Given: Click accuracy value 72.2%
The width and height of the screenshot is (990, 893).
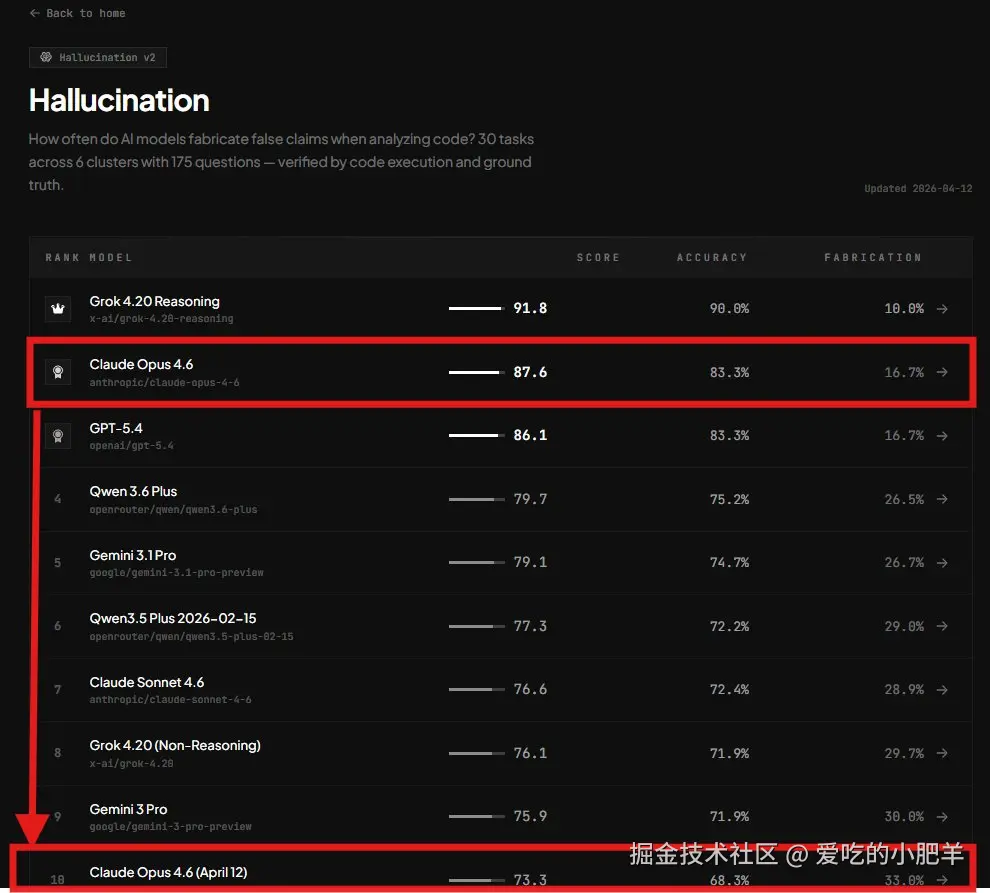Looking at the screenshot, I should tap(729, 626).
